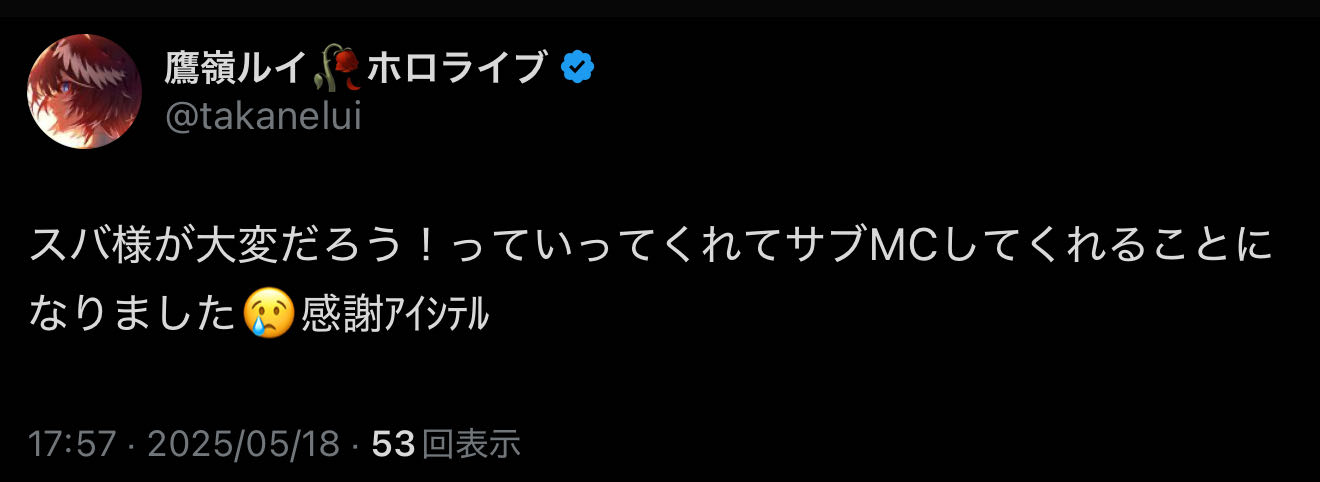
Task: Open the red-haired profile avatar
Action: (x=84, y=92)
